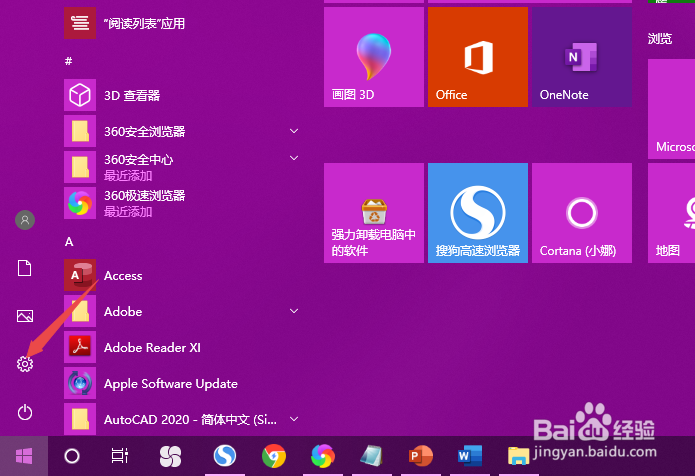Open 360极速浏览器 app entry
The width and height of the screenshot is (695, 476).
pyautogui.click(x=182, y=203)
